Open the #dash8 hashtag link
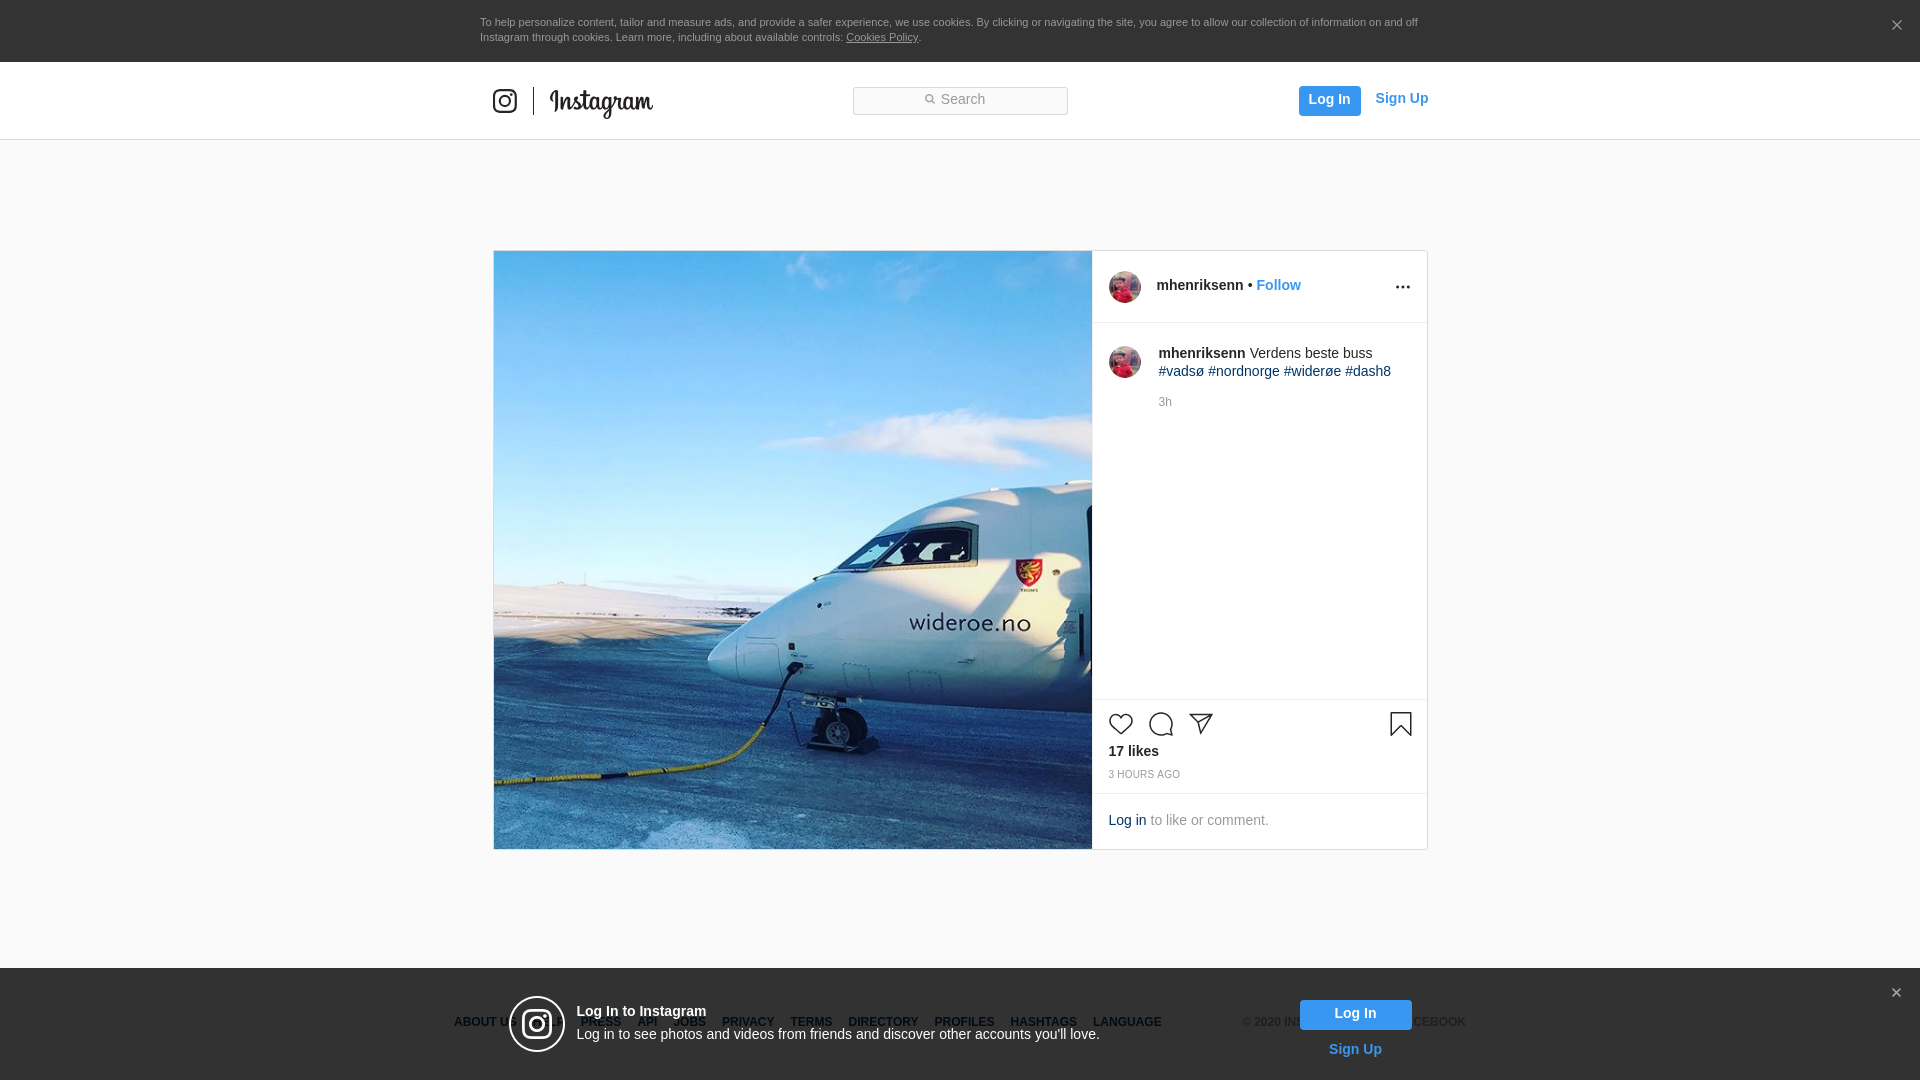This screenshot has width=1920, height=1080. [1367, 371]
